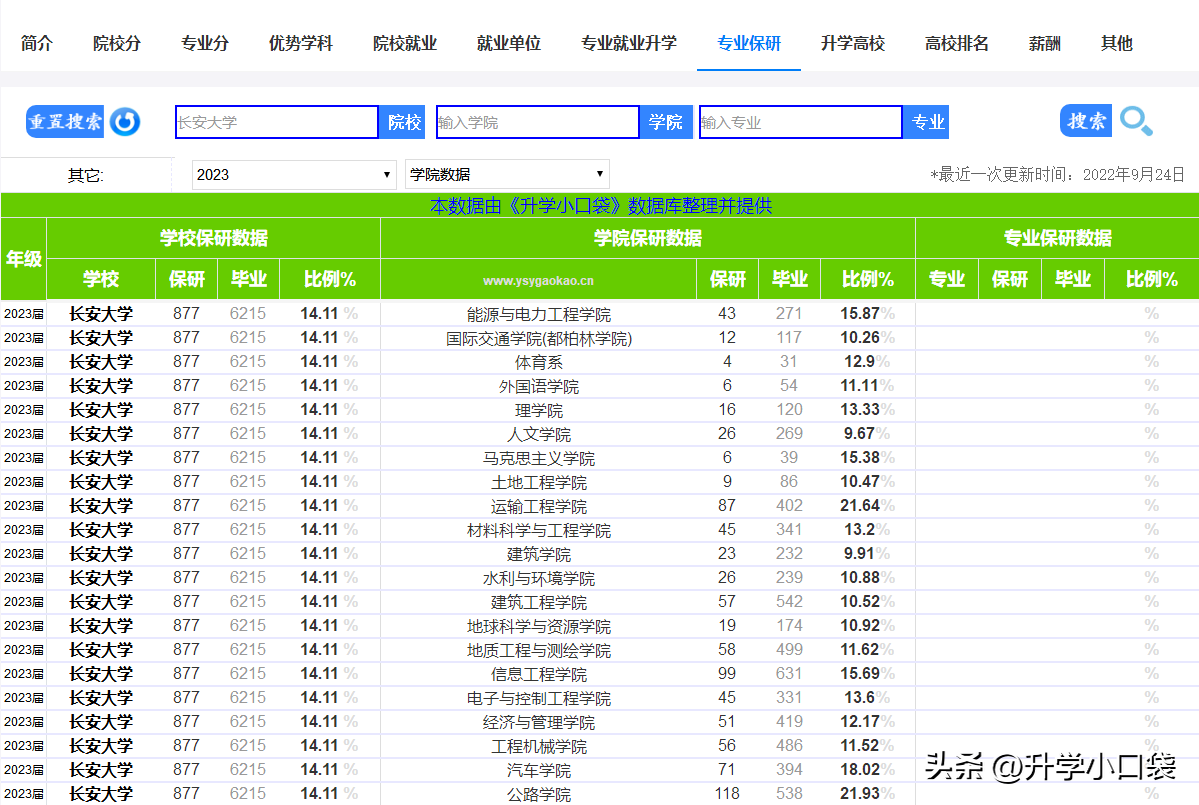Click the 15.87 percentage value
This screenshot has height=805, width=1199.
(859, 313)
